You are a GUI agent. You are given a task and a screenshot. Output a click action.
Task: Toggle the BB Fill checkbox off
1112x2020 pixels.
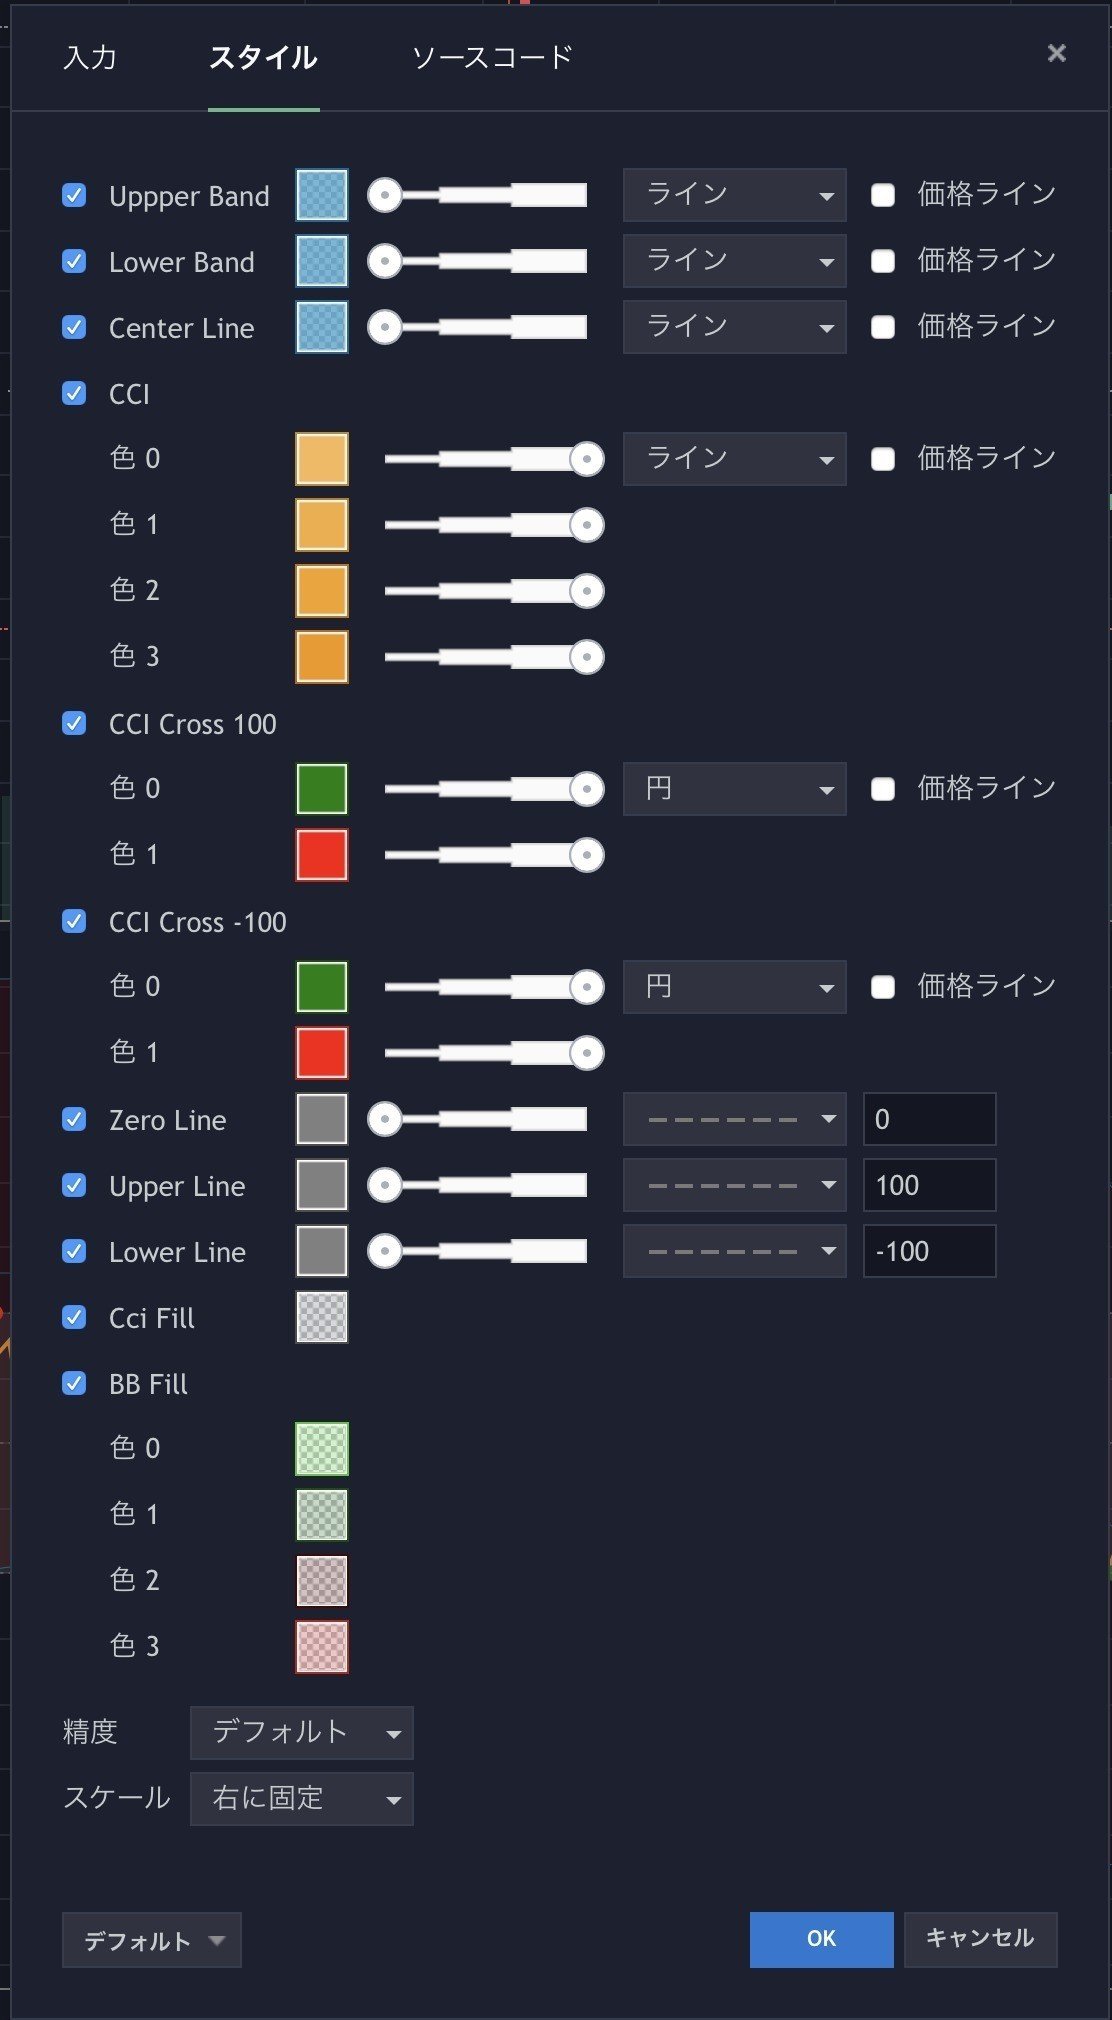click(x=73, y=1384)
